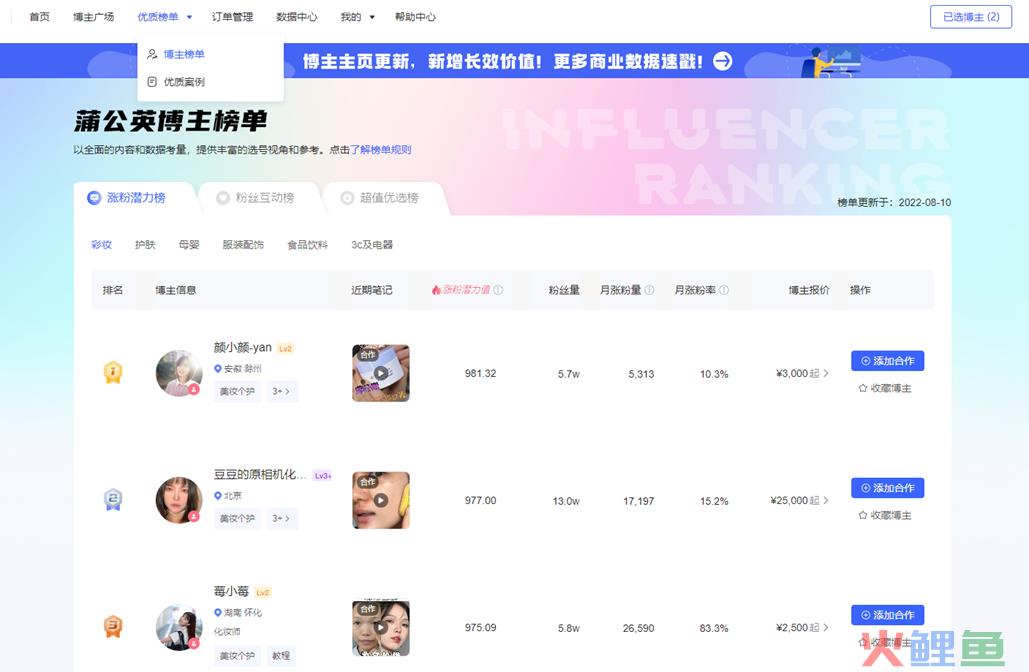Screen dimensions: 1029x672
Task: Switch to the 食品饮料 category tab
Action: pos(307,245)
